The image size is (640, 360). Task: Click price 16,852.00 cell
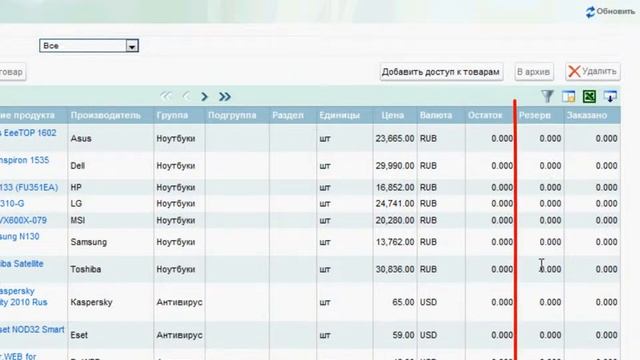coord(395,188)
